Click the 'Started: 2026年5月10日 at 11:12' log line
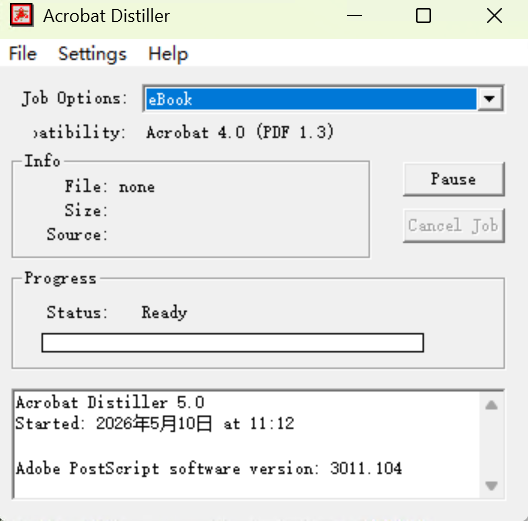The image size is (528, 521). [x=155, y=423]
